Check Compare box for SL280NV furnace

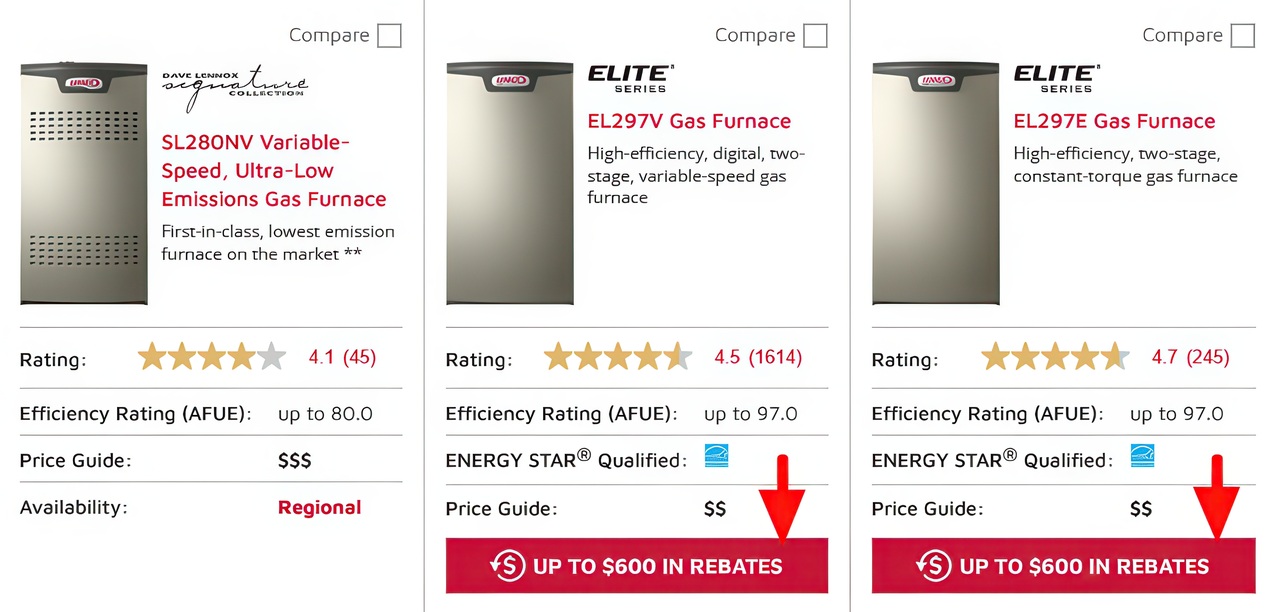pos(389,36)
